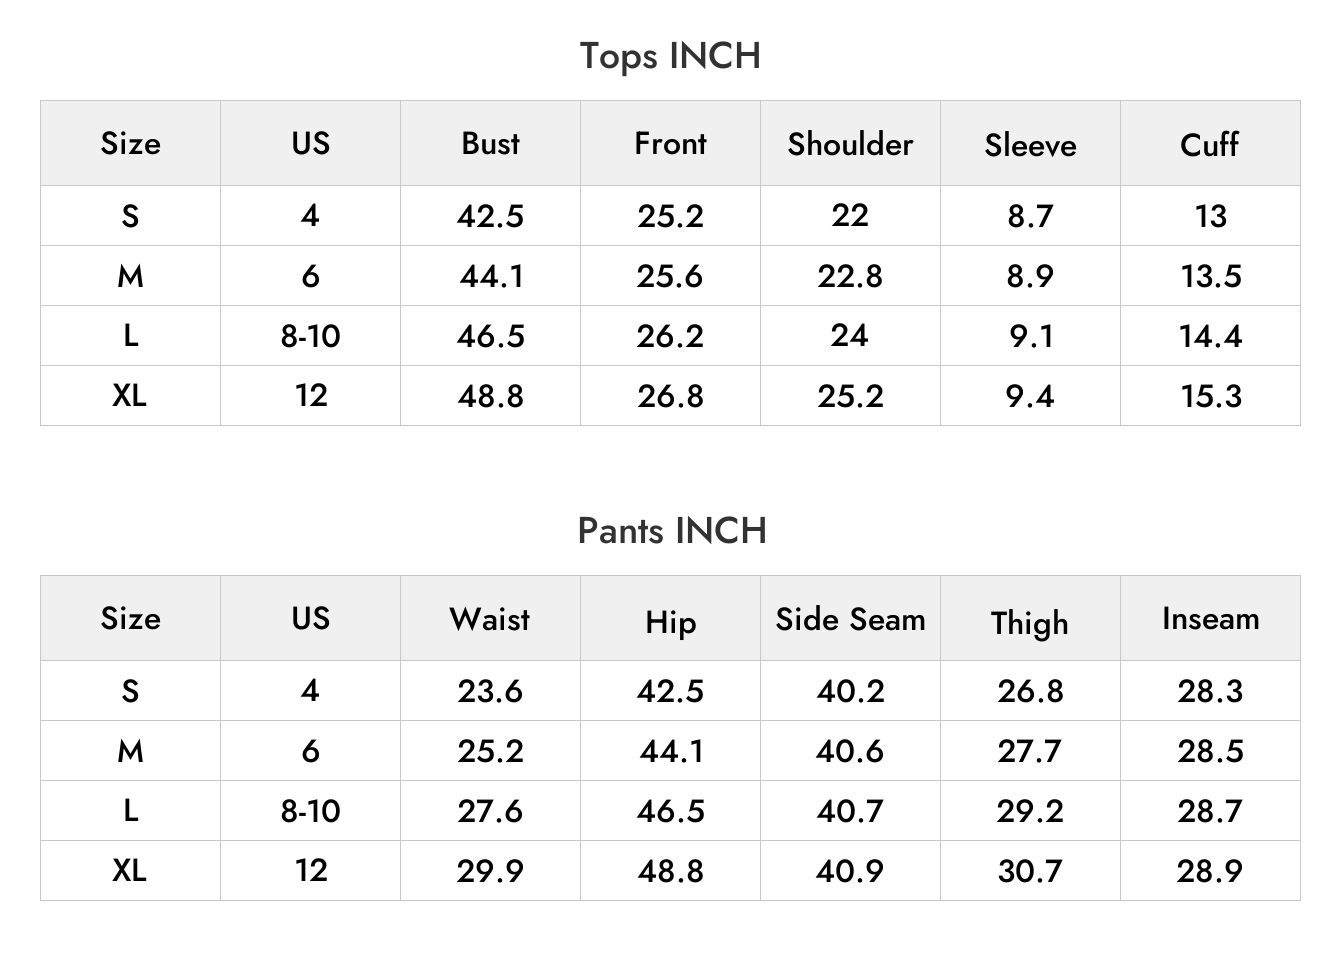The image size is (1340, 970).
Task: Click the 8-10 US size in Pants table
Action: pyautogui.click(x=310, y=810)
